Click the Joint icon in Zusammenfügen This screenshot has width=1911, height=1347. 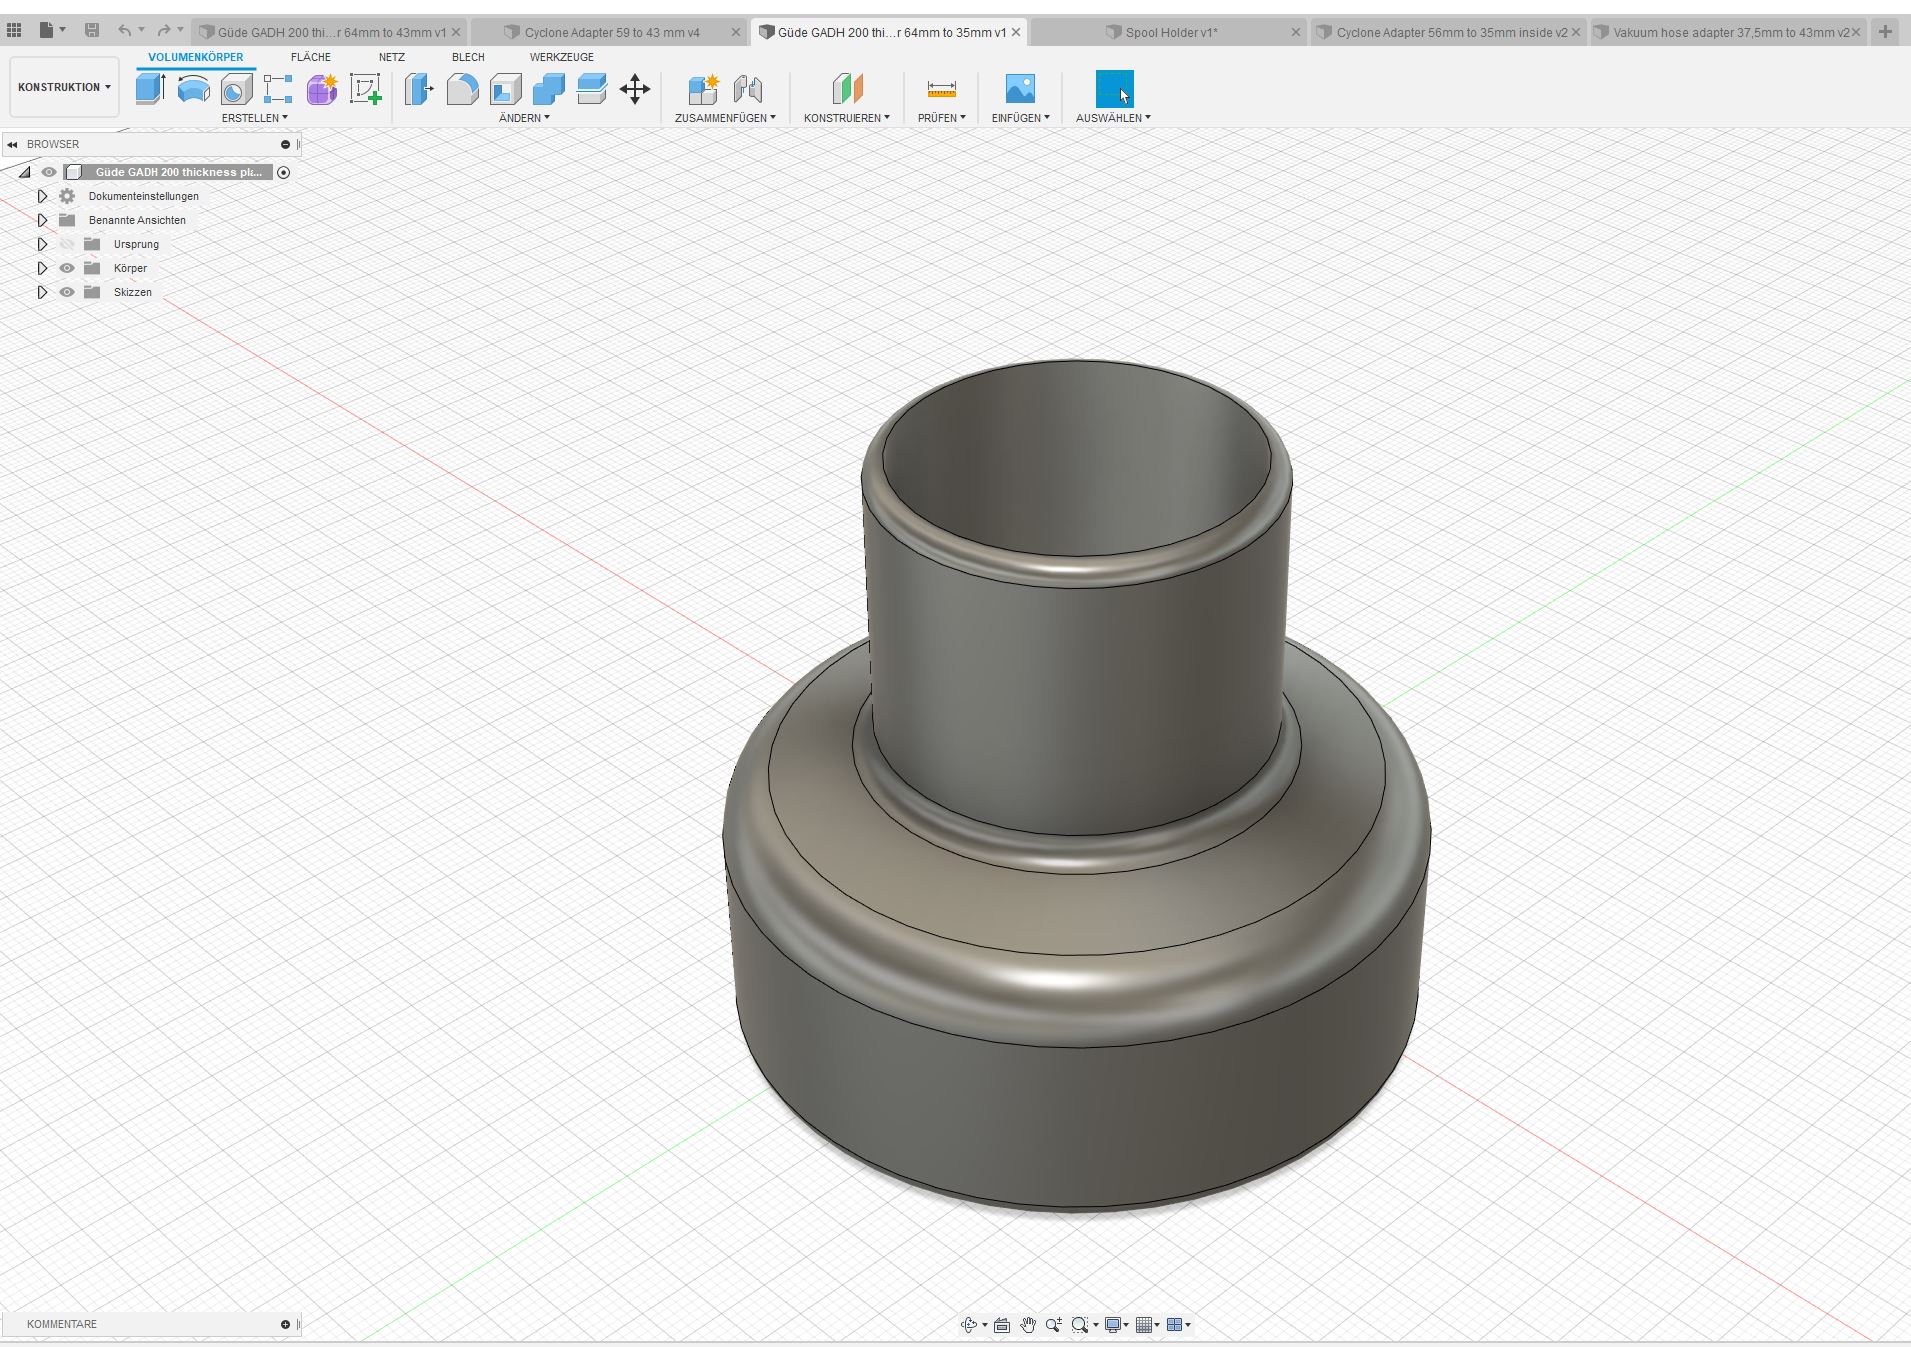tap(747, 89)
